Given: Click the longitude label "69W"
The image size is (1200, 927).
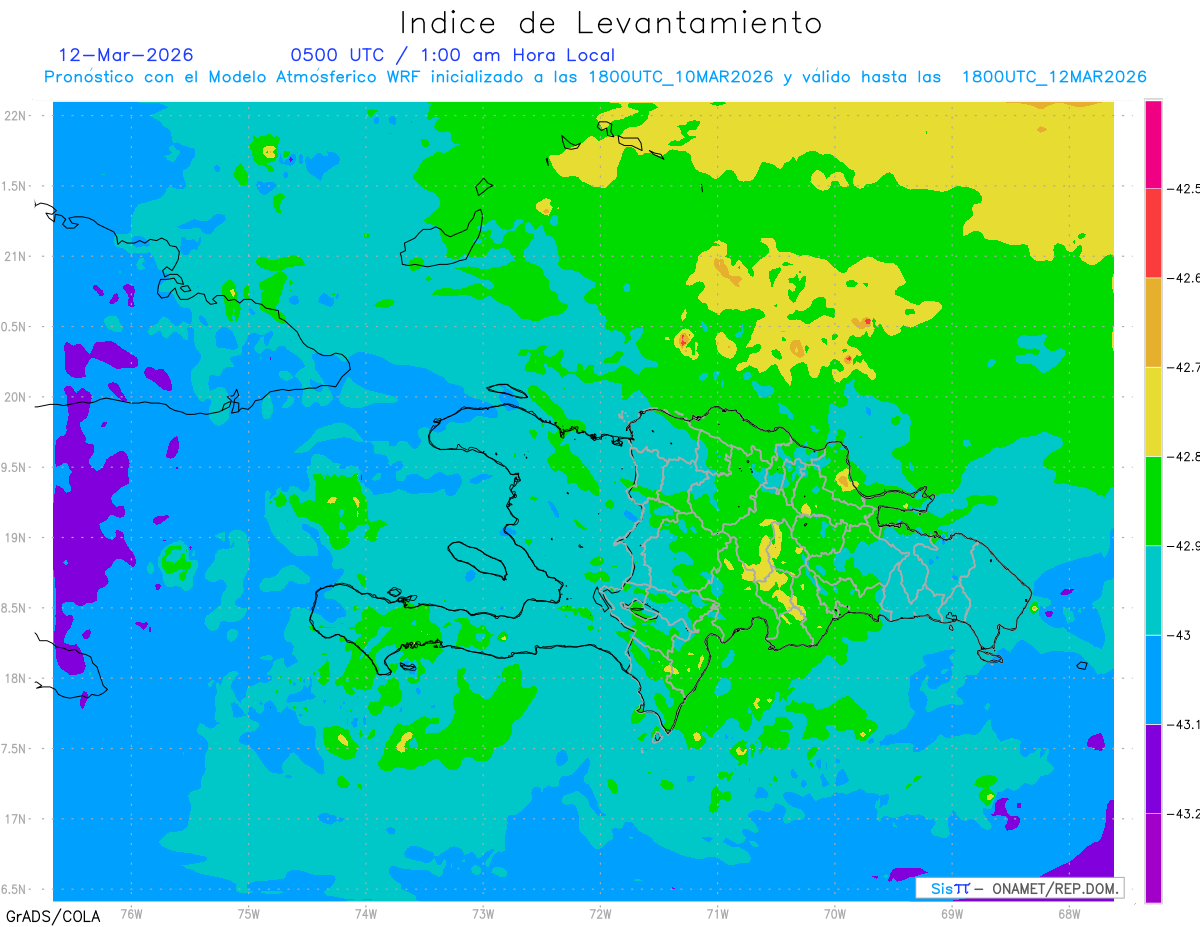Looking at the screenshot, I should pyautogui.click(x=951, y=913).
